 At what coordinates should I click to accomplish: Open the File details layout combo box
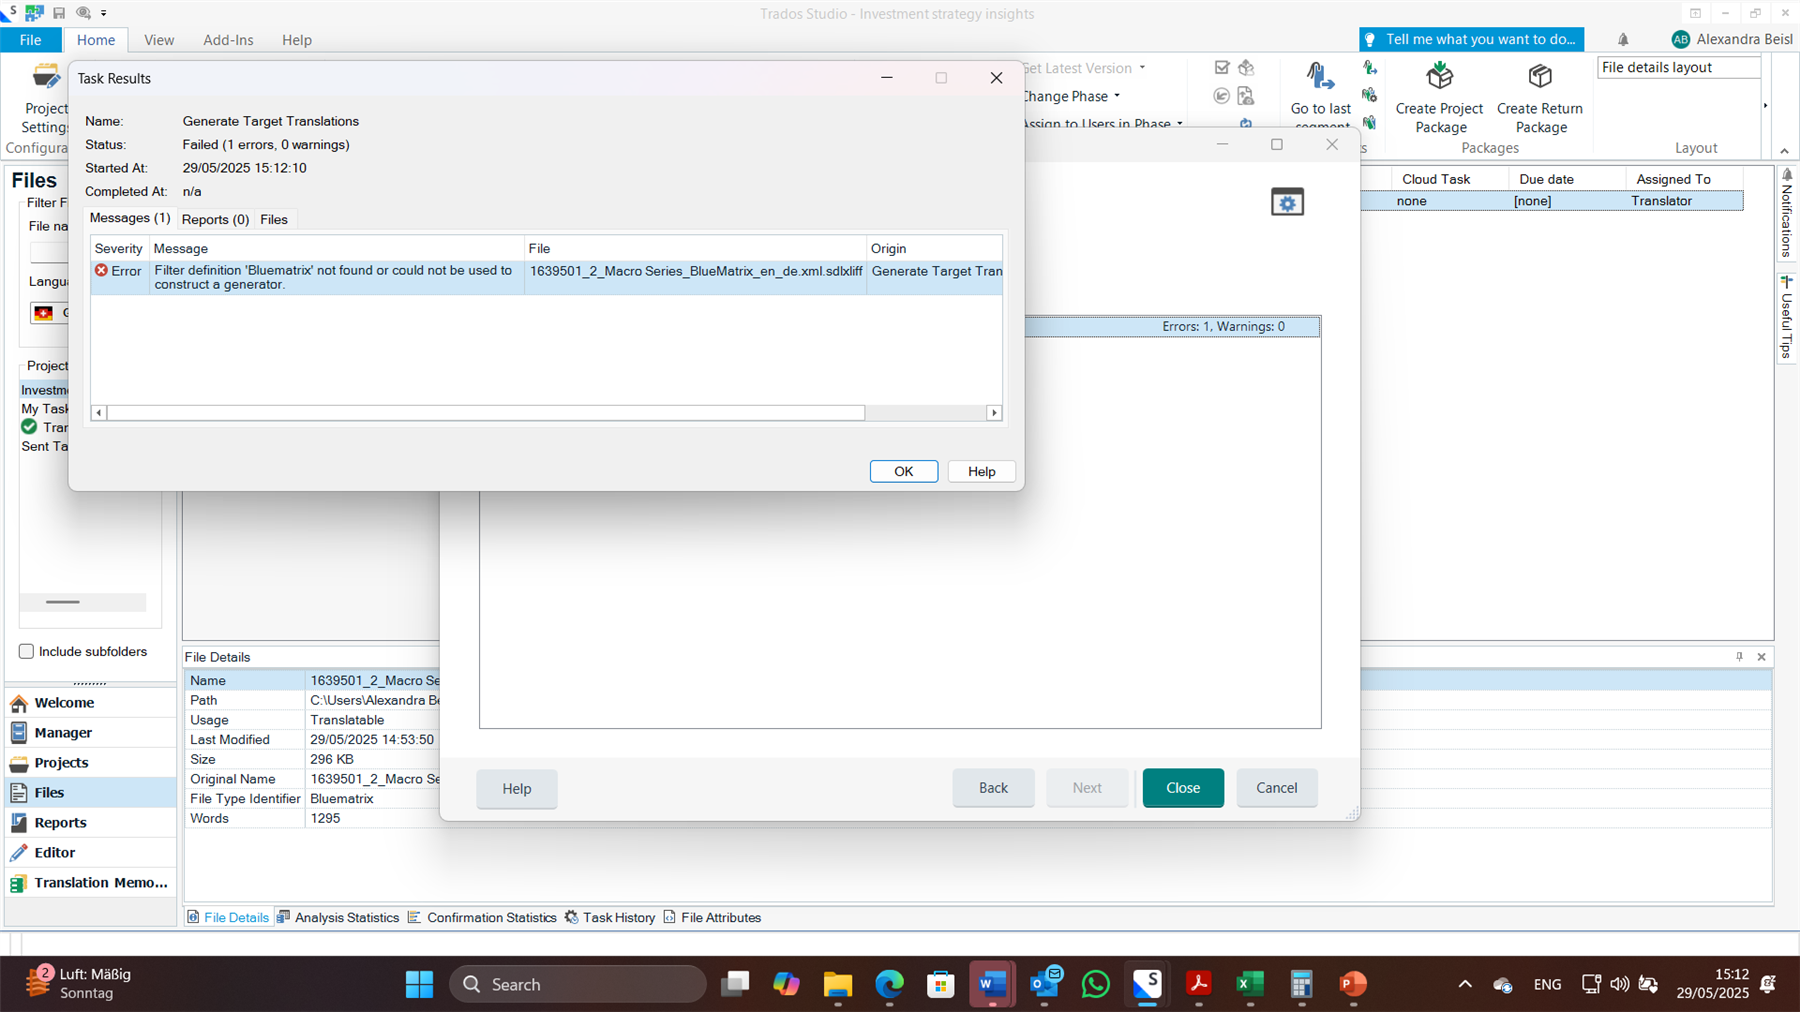click(x=1679, y=67)
